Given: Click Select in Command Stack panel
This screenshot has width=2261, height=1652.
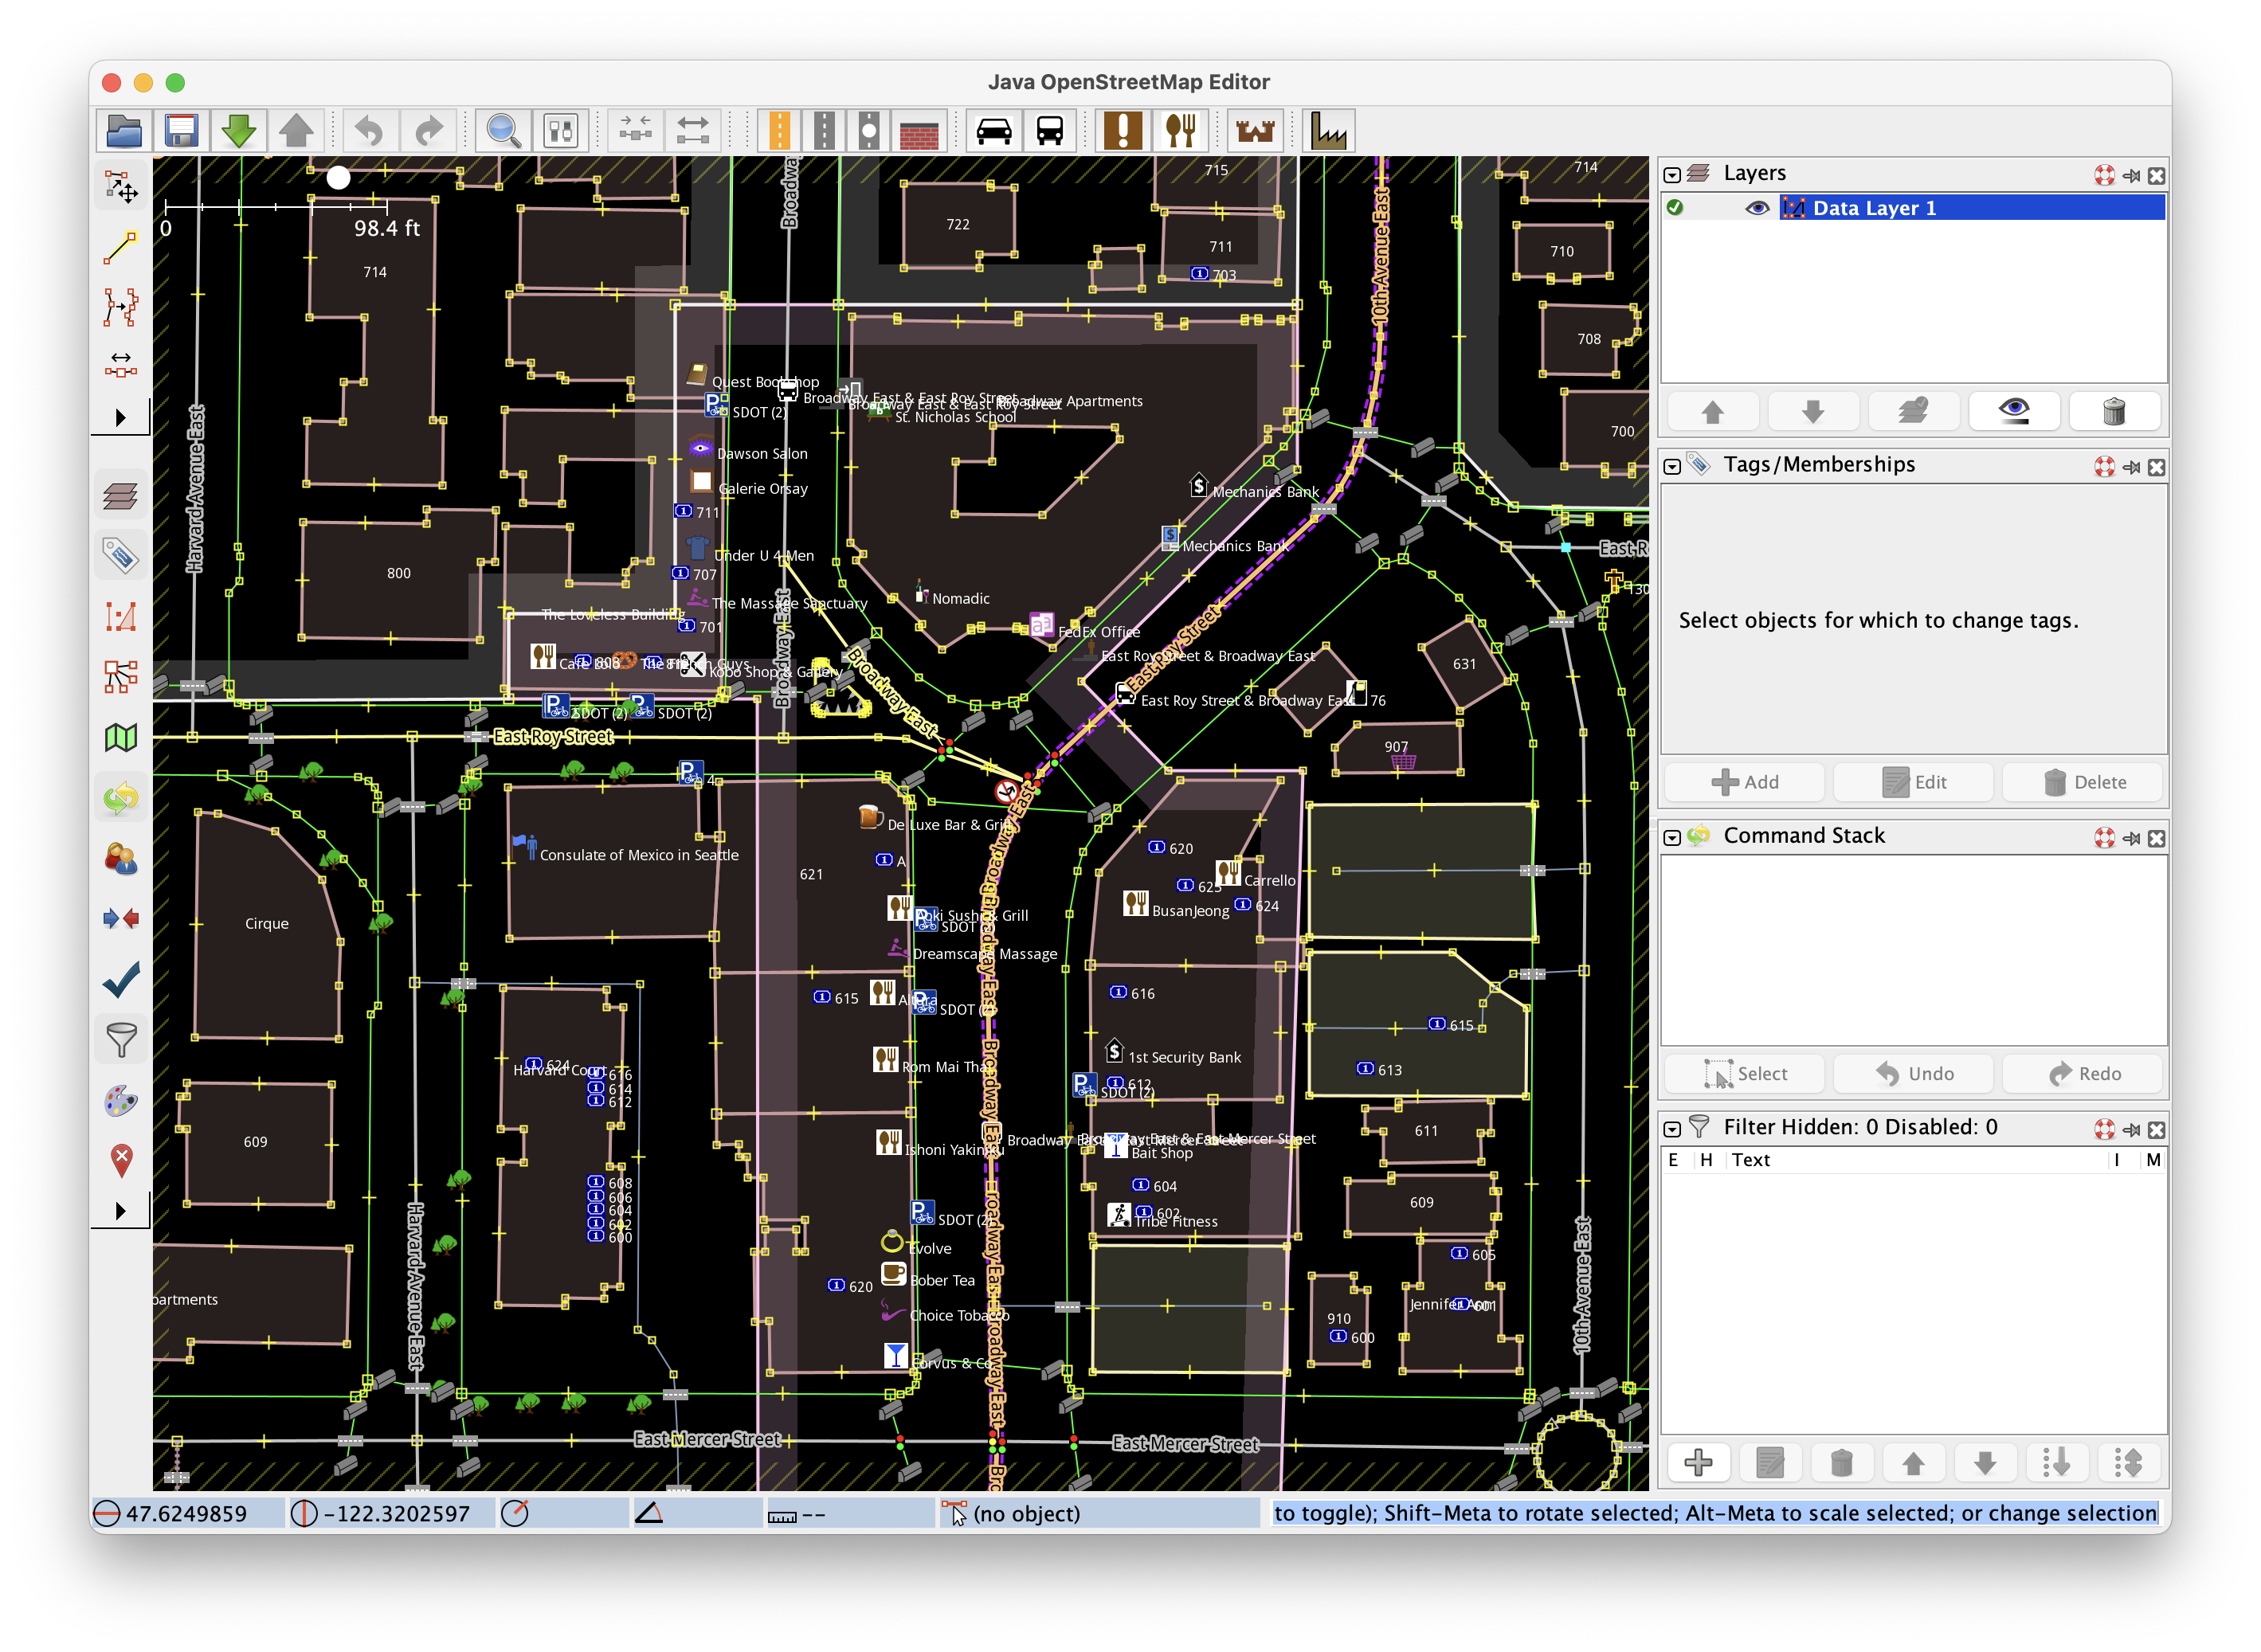Looking at the screenshot, I should 1744,1073.
